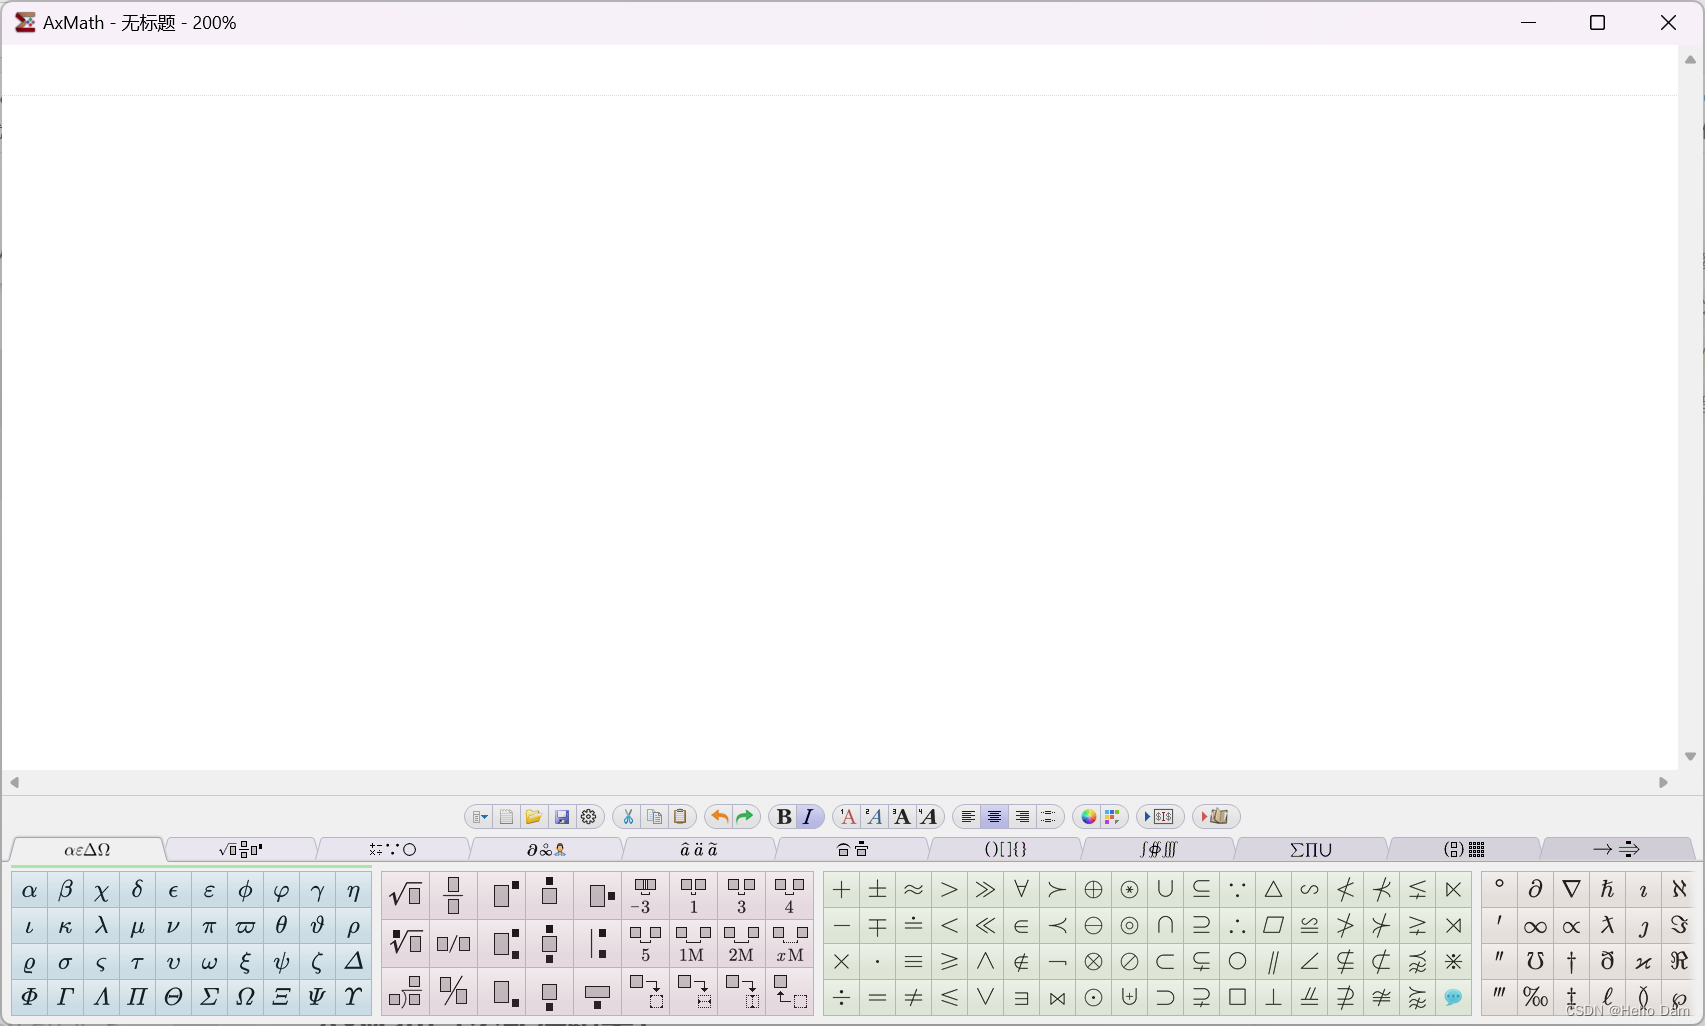Insert the Greek letter alpha
This screenshot has width=1705, height=1026.
pos(30,890)
